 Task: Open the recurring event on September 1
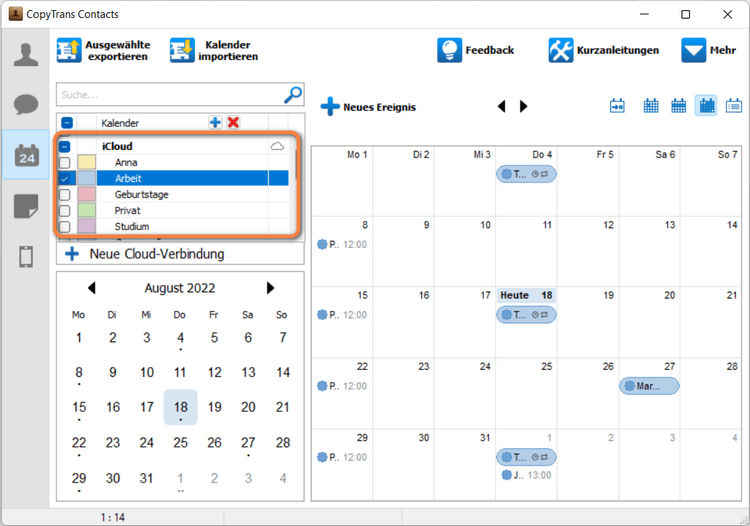point(526,457)
